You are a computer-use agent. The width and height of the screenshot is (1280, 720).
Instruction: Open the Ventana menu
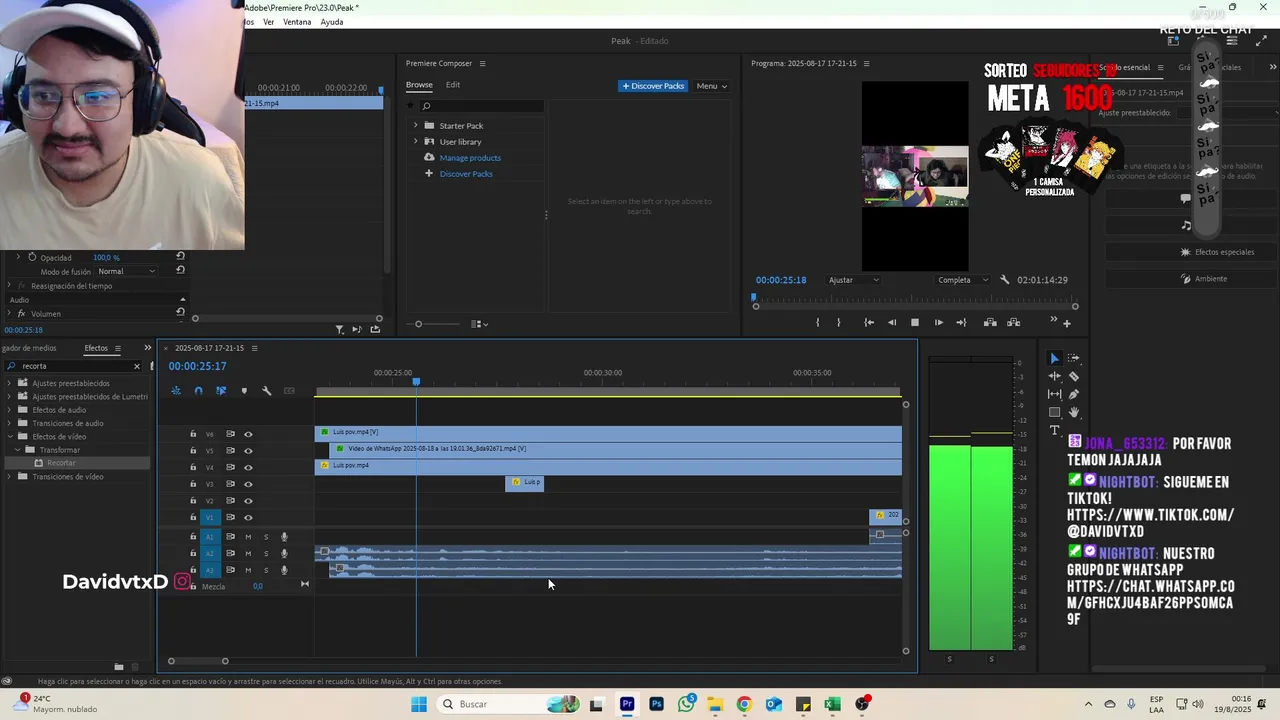[297, 22]
